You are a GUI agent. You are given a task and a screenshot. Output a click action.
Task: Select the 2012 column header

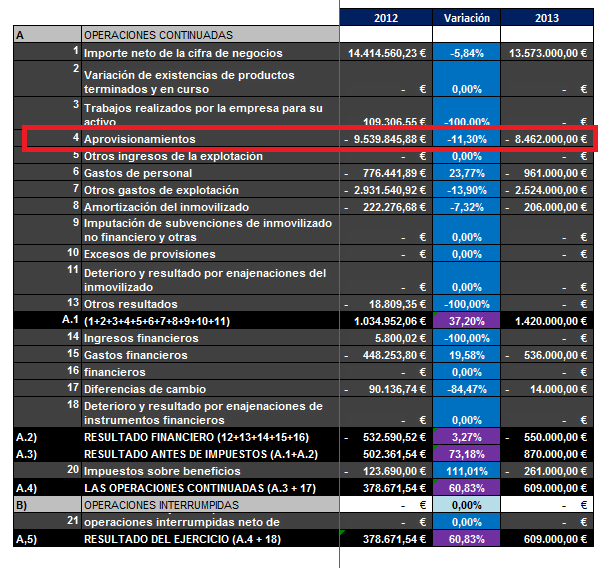386,18
